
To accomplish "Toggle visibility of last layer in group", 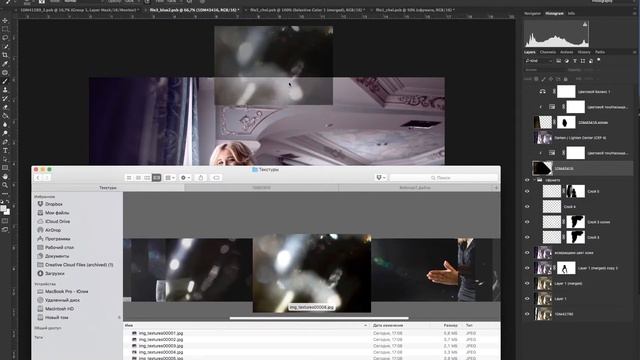I will click(527, 237).
